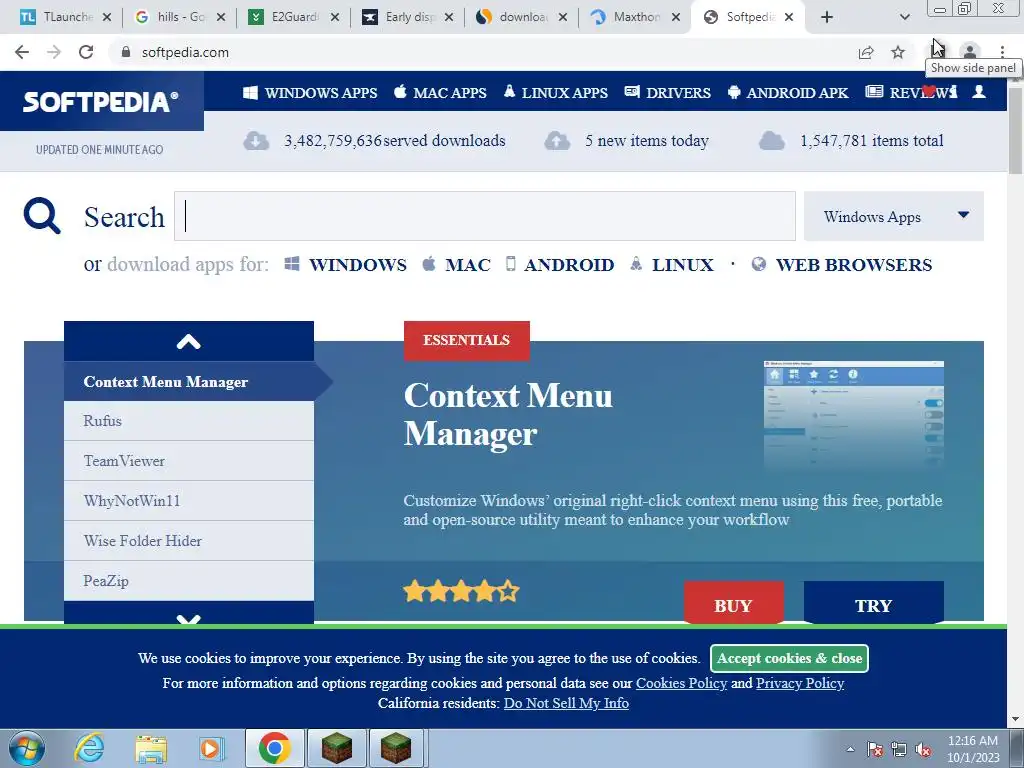
Task: Open the Windows Start menu
Action: coord(26,748)
